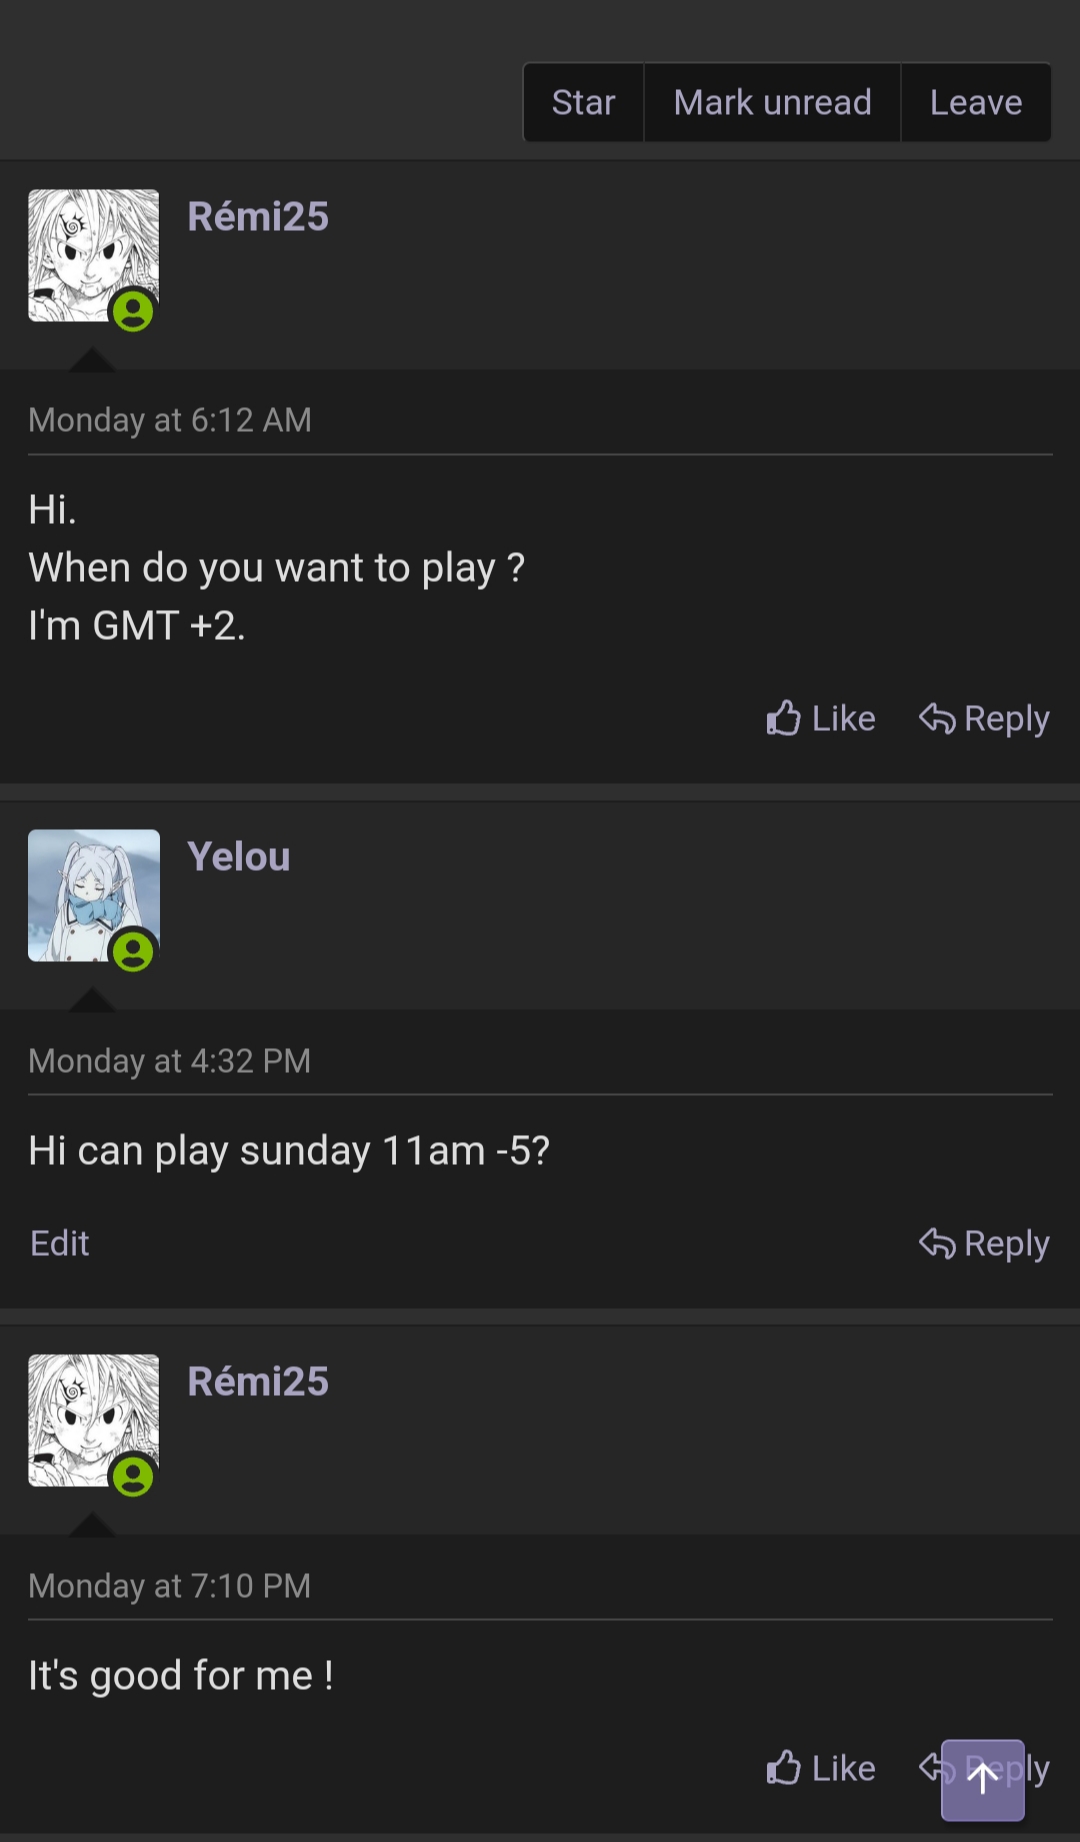Open the Monday at 6:12 AM timestamp

170,420
